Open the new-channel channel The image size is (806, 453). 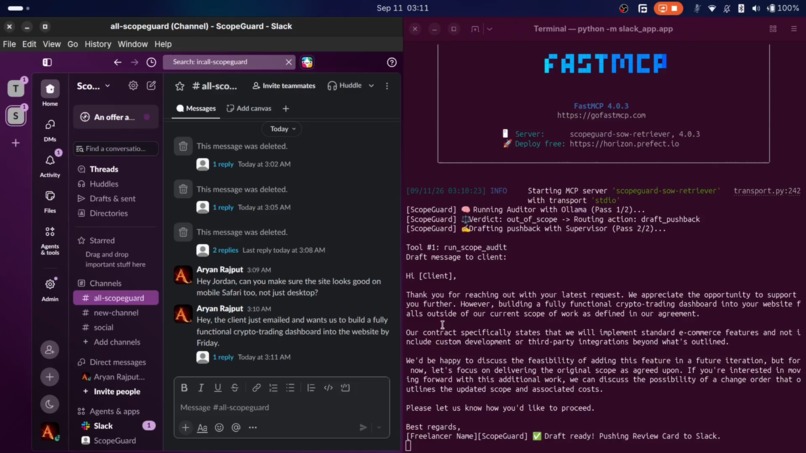tap(116, 313)
